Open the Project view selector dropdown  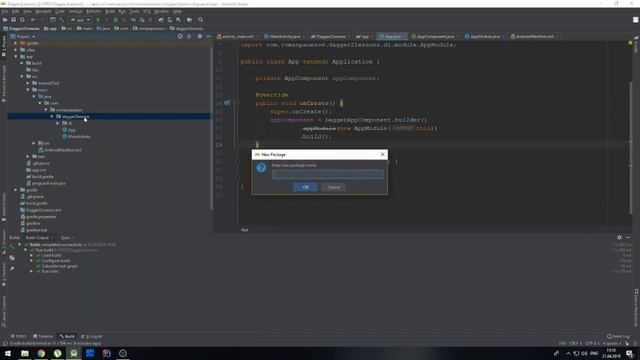24,36
